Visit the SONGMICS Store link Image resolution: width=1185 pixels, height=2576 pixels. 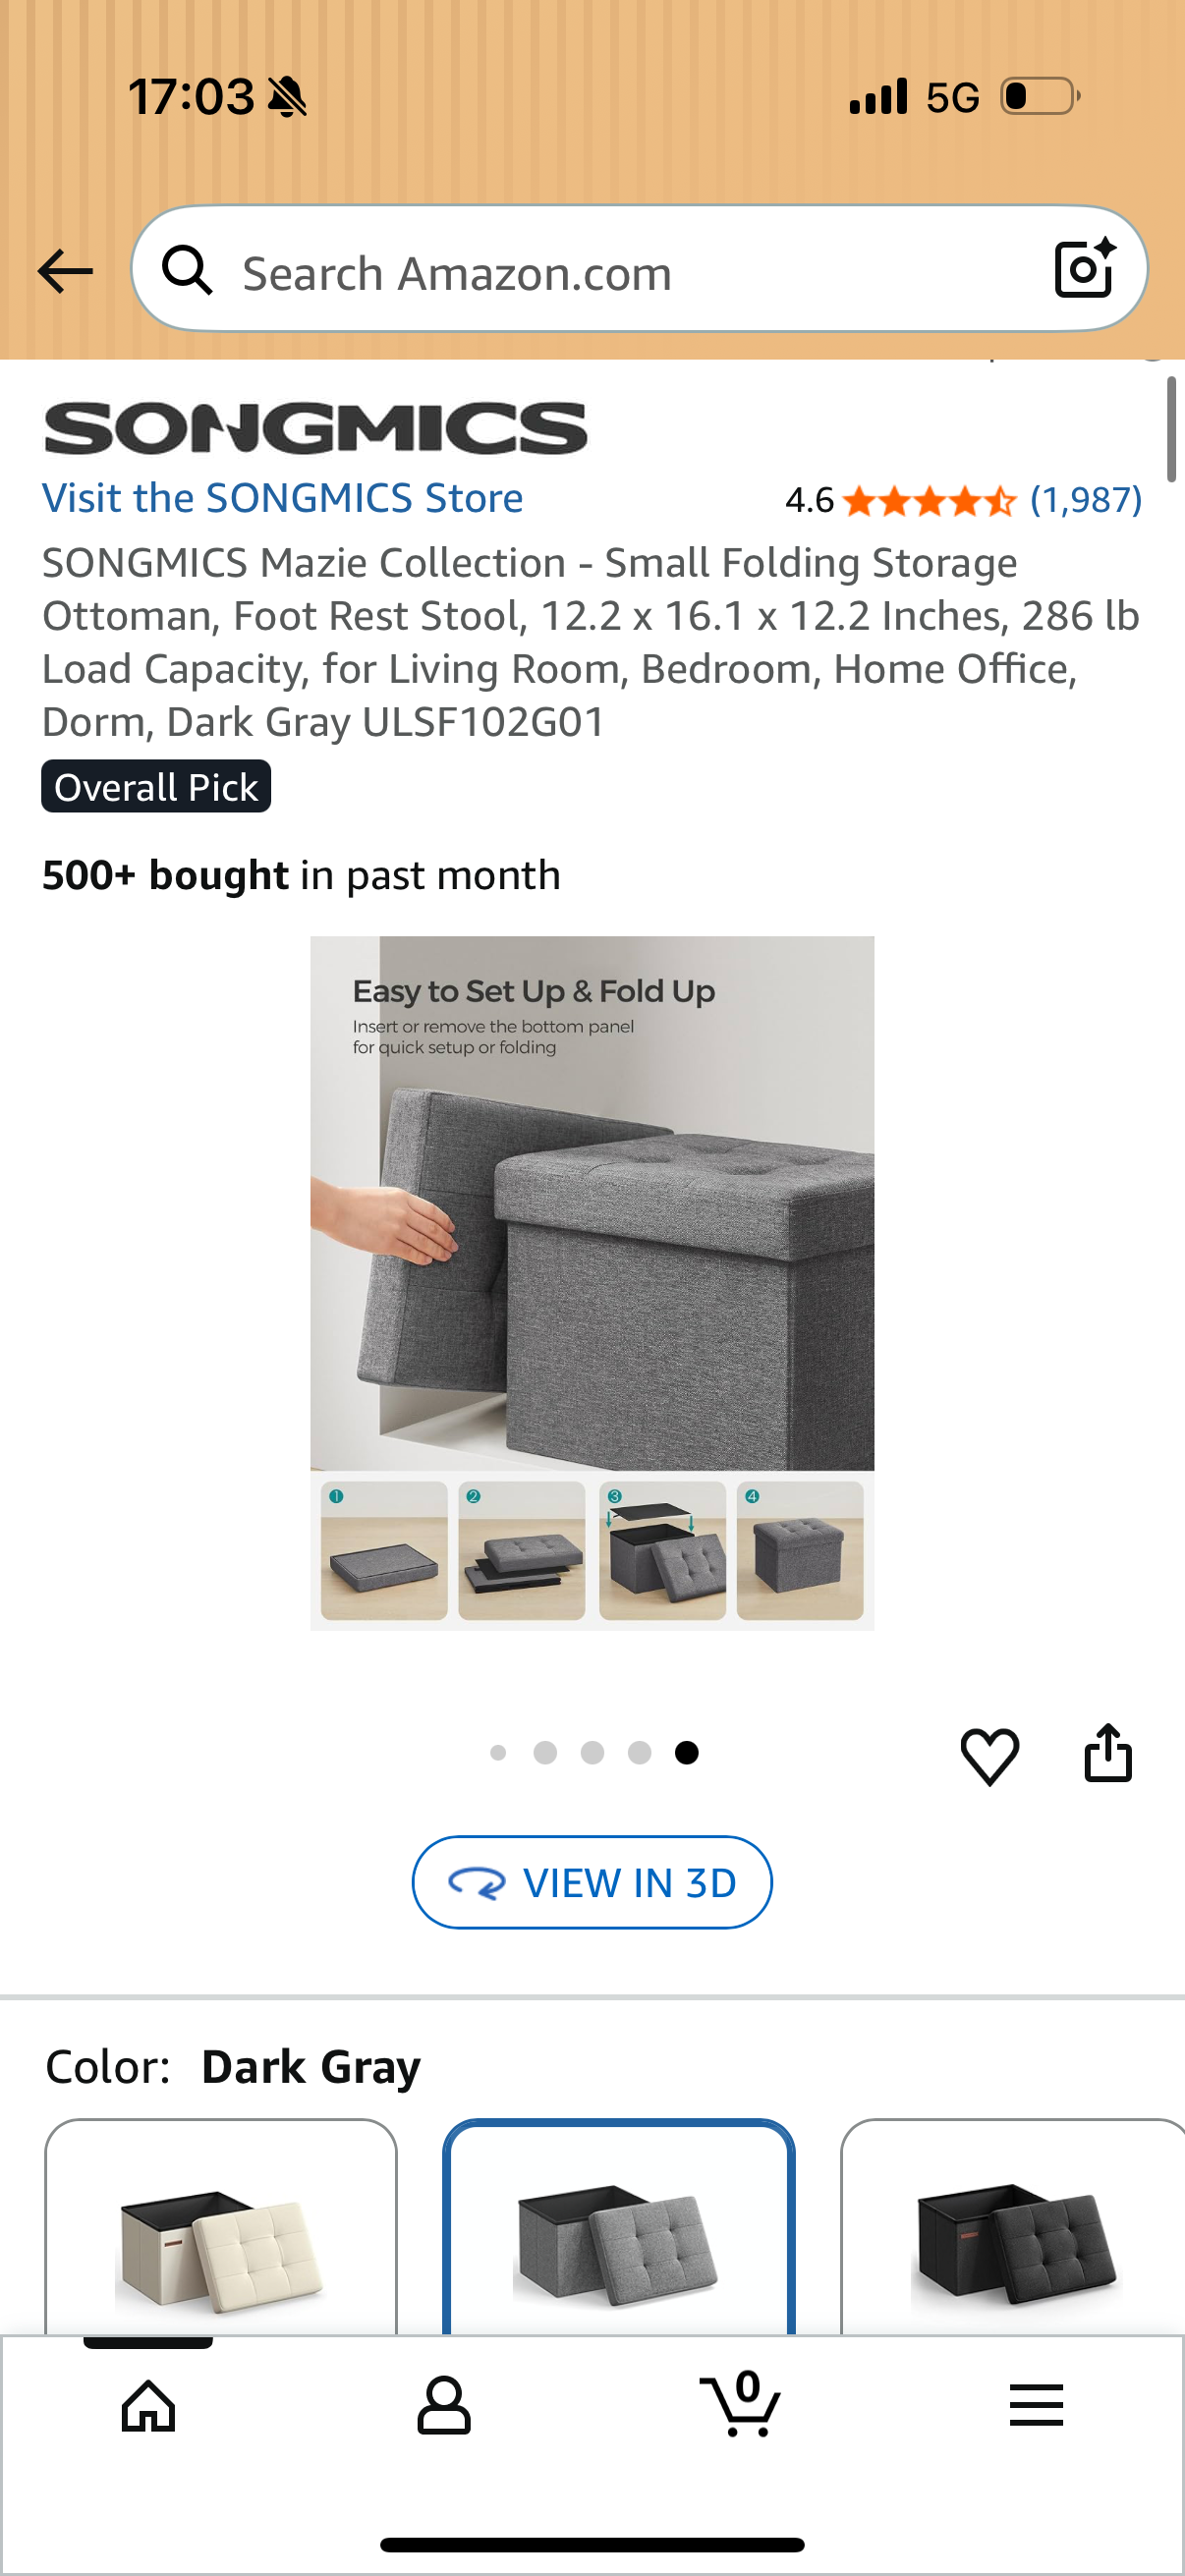point(282,498)
